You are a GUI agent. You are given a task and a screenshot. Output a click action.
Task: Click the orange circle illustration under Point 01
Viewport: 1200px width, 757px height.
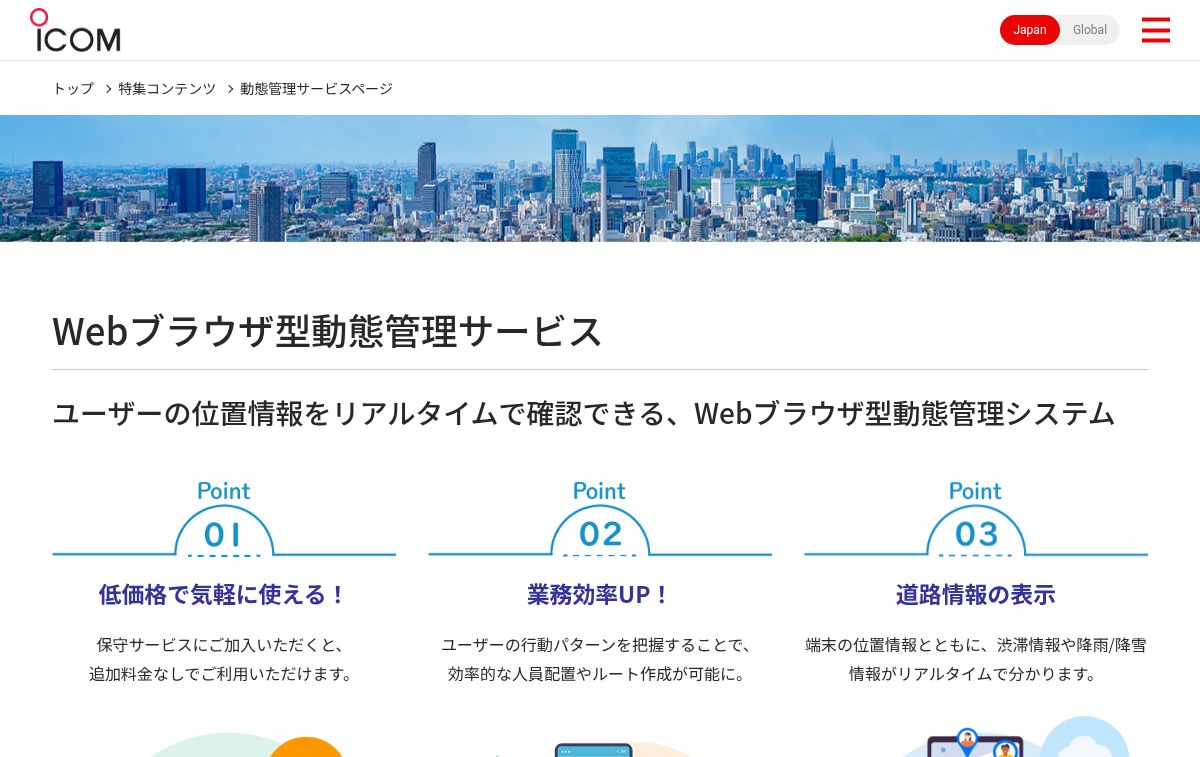307,747
